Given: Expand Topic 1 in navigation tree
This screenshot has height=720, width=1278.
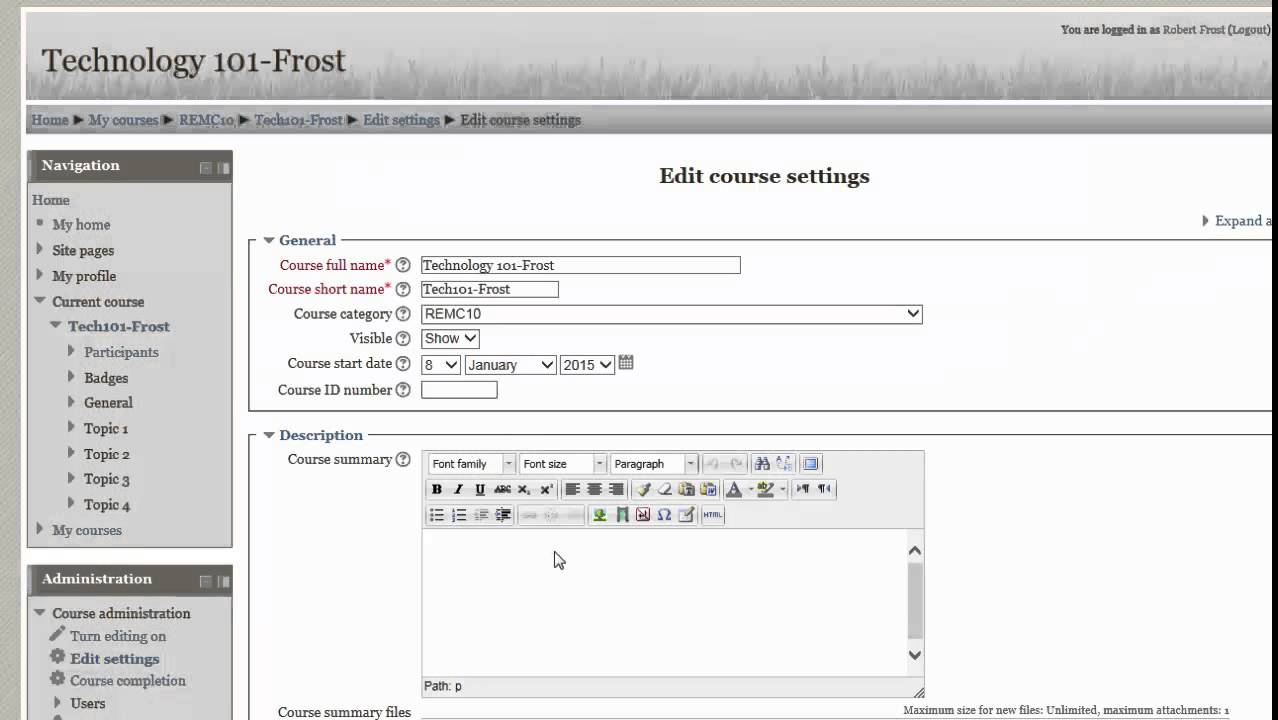Looking at the screenshot, I should pyautogui.click(x=71, y=427).
